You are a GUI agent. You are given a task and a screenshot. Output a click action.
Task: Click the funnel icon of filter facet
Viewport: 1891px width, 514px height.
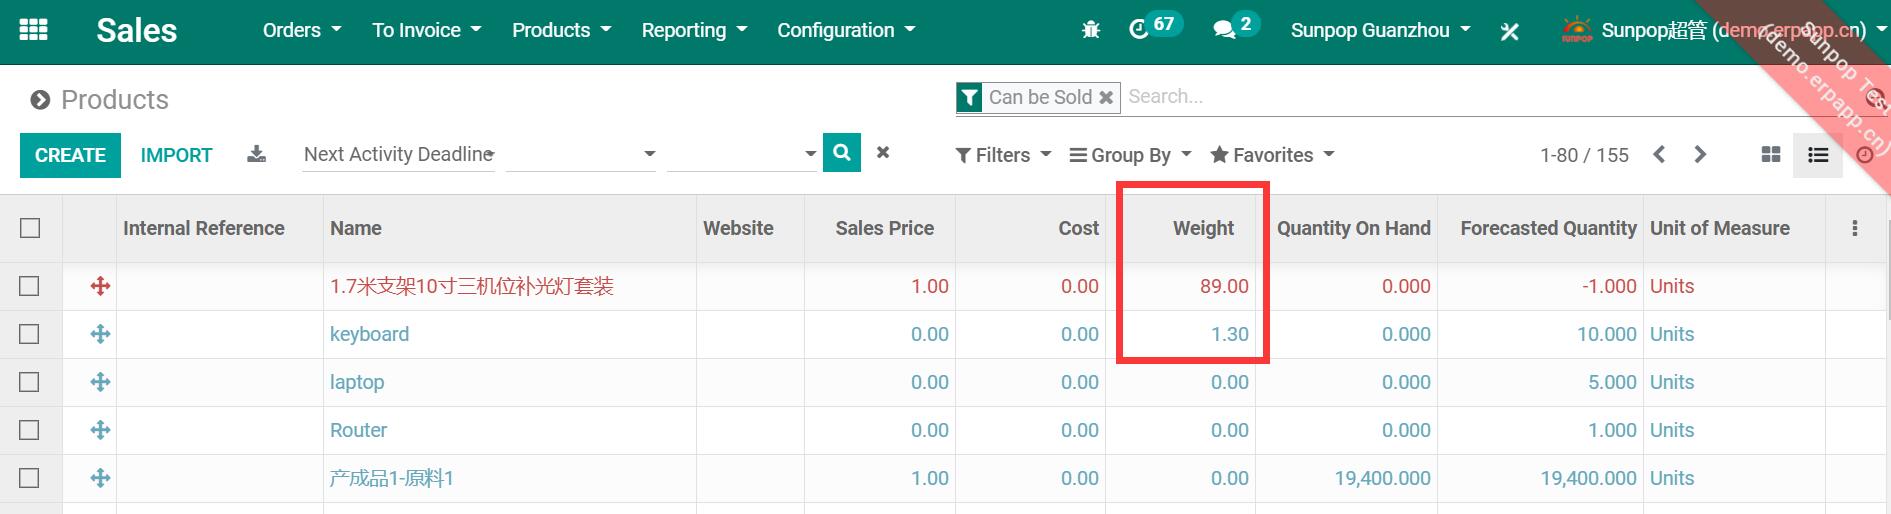click(x=969, y=97)
